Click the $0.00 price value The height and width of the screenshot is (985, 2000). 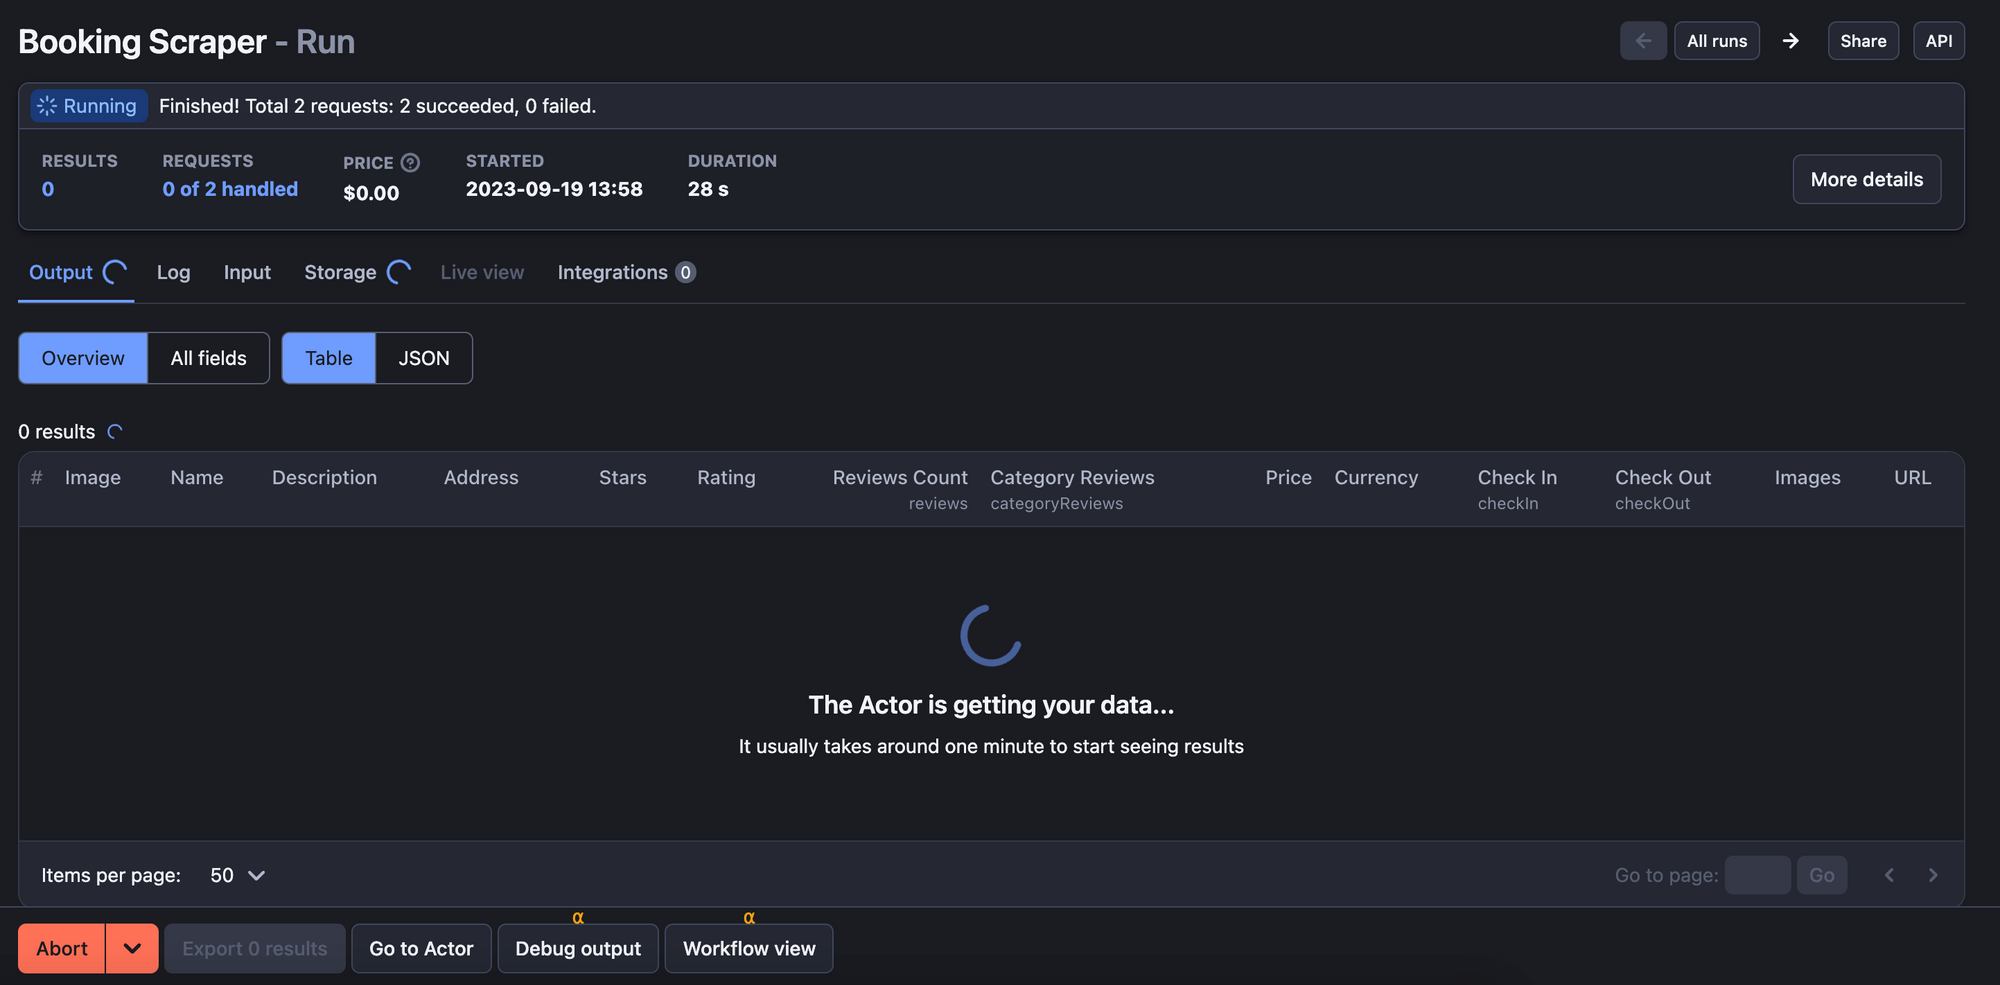click(x=371, y=193)
